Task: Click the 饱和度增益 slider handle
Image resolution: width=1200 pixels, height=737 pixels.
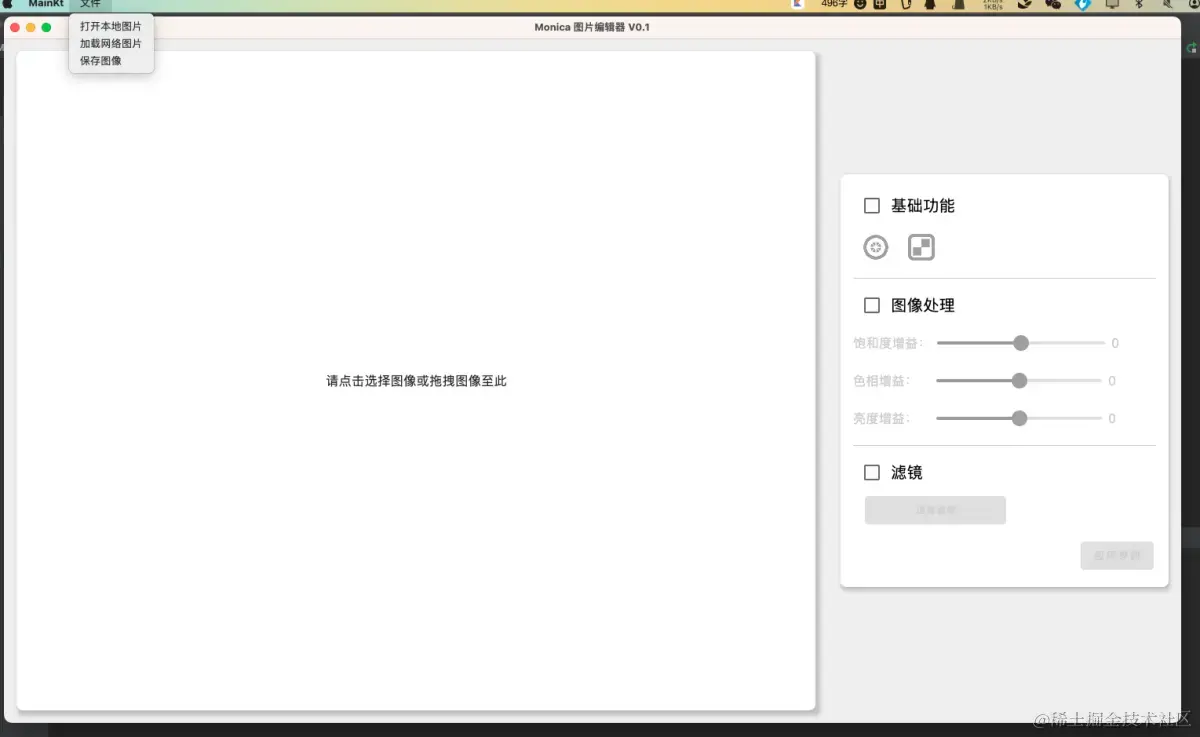Action: point(1021,343)
